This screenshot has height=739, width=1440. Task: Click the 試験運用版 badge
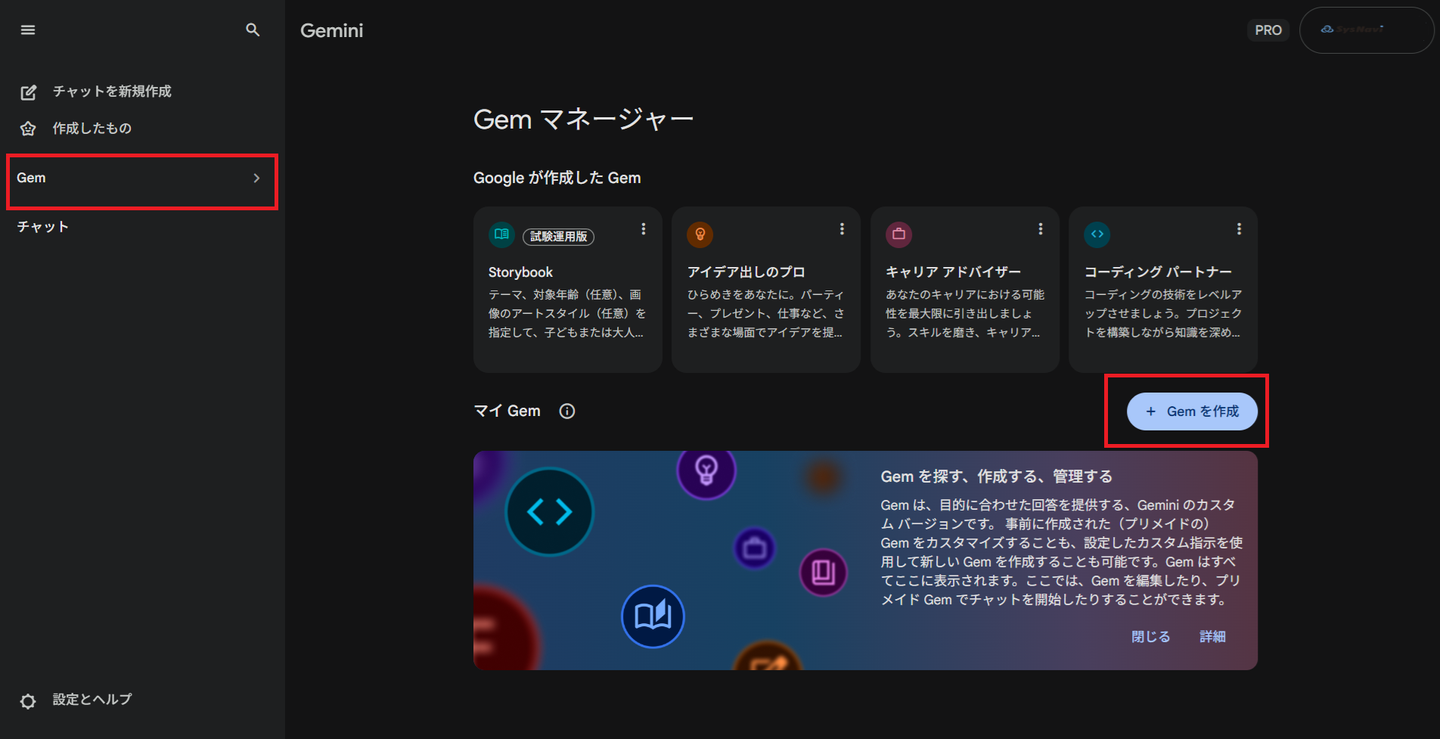click(x=558, y=237)
